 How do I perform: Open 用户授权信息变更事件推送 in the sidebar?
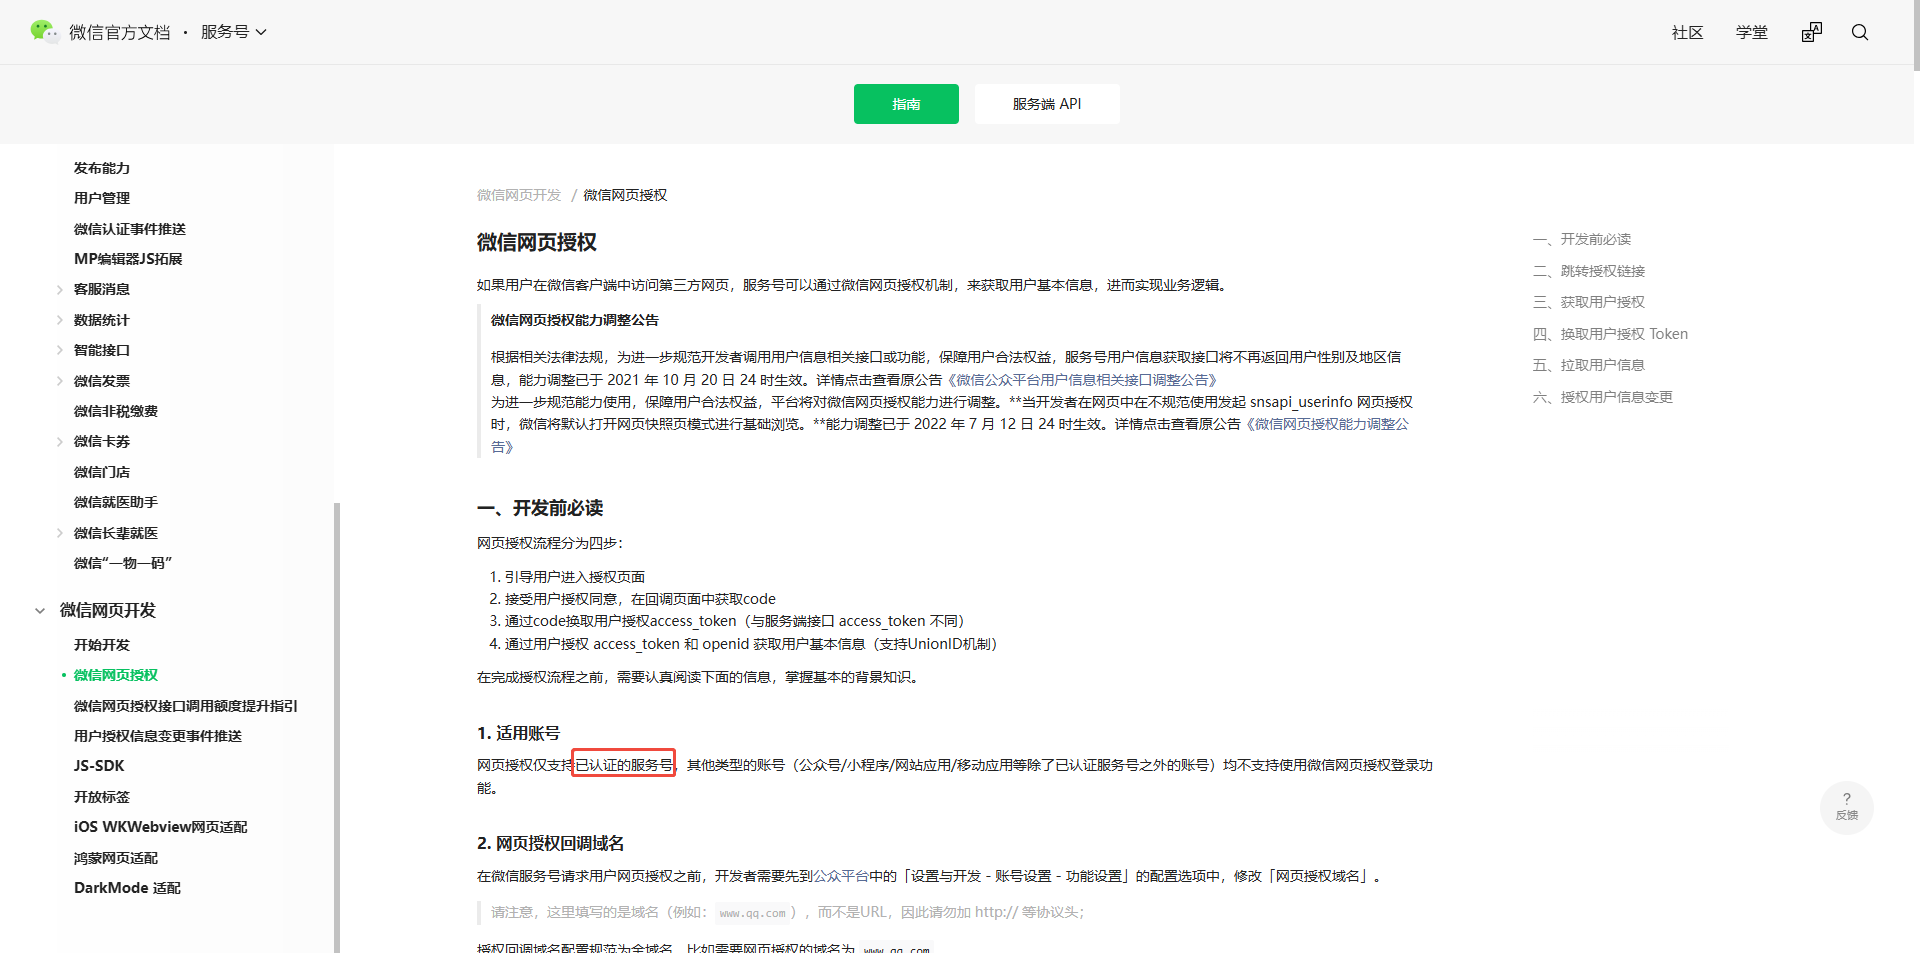[x=158, y=736]
